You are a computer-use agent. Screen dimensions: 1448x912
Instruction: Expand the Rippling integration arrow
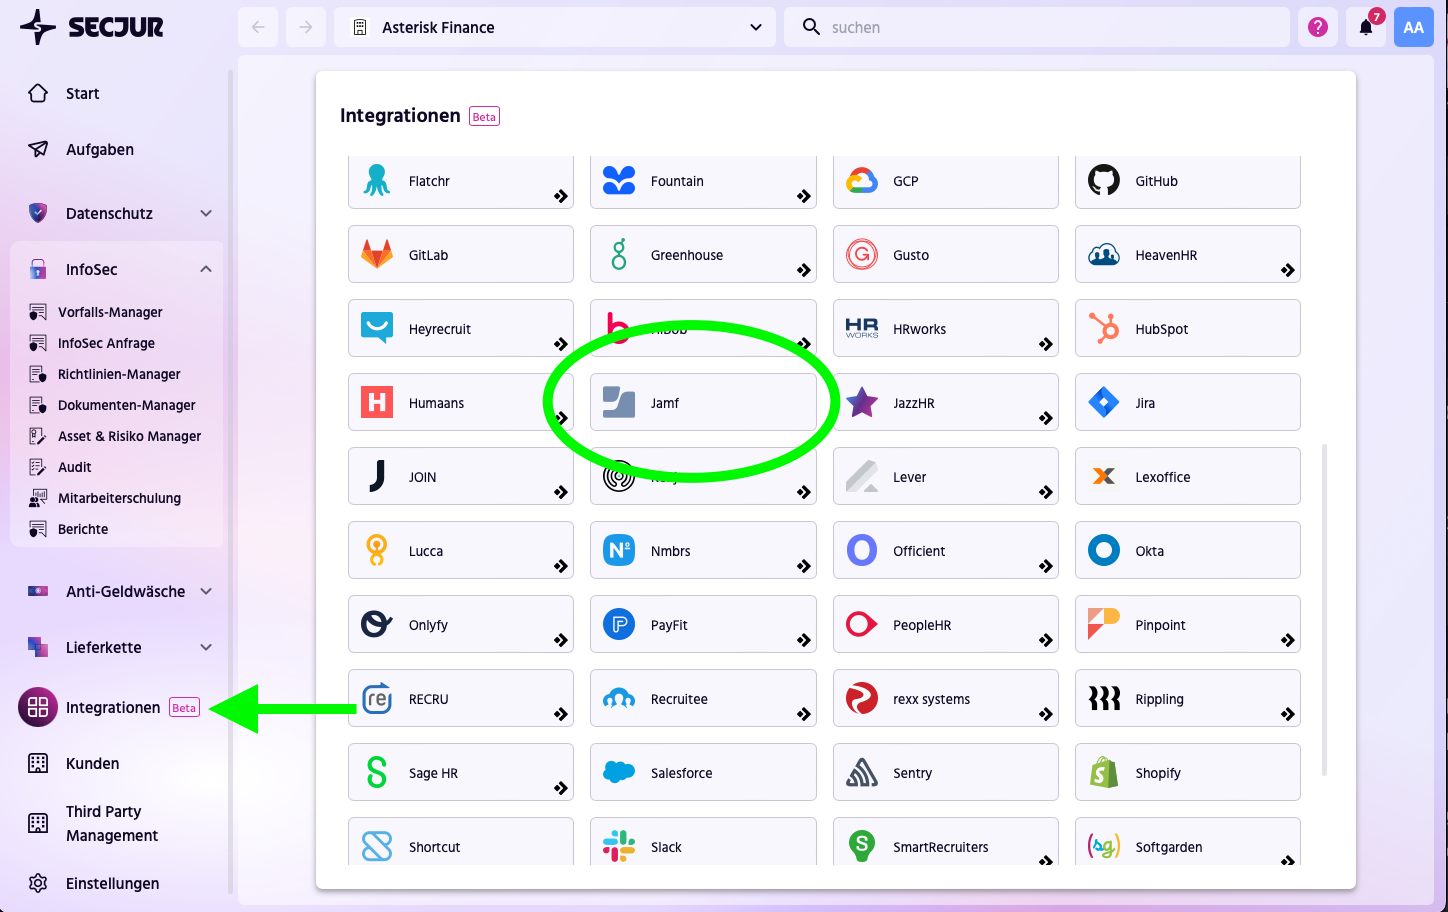point(1288,714)
